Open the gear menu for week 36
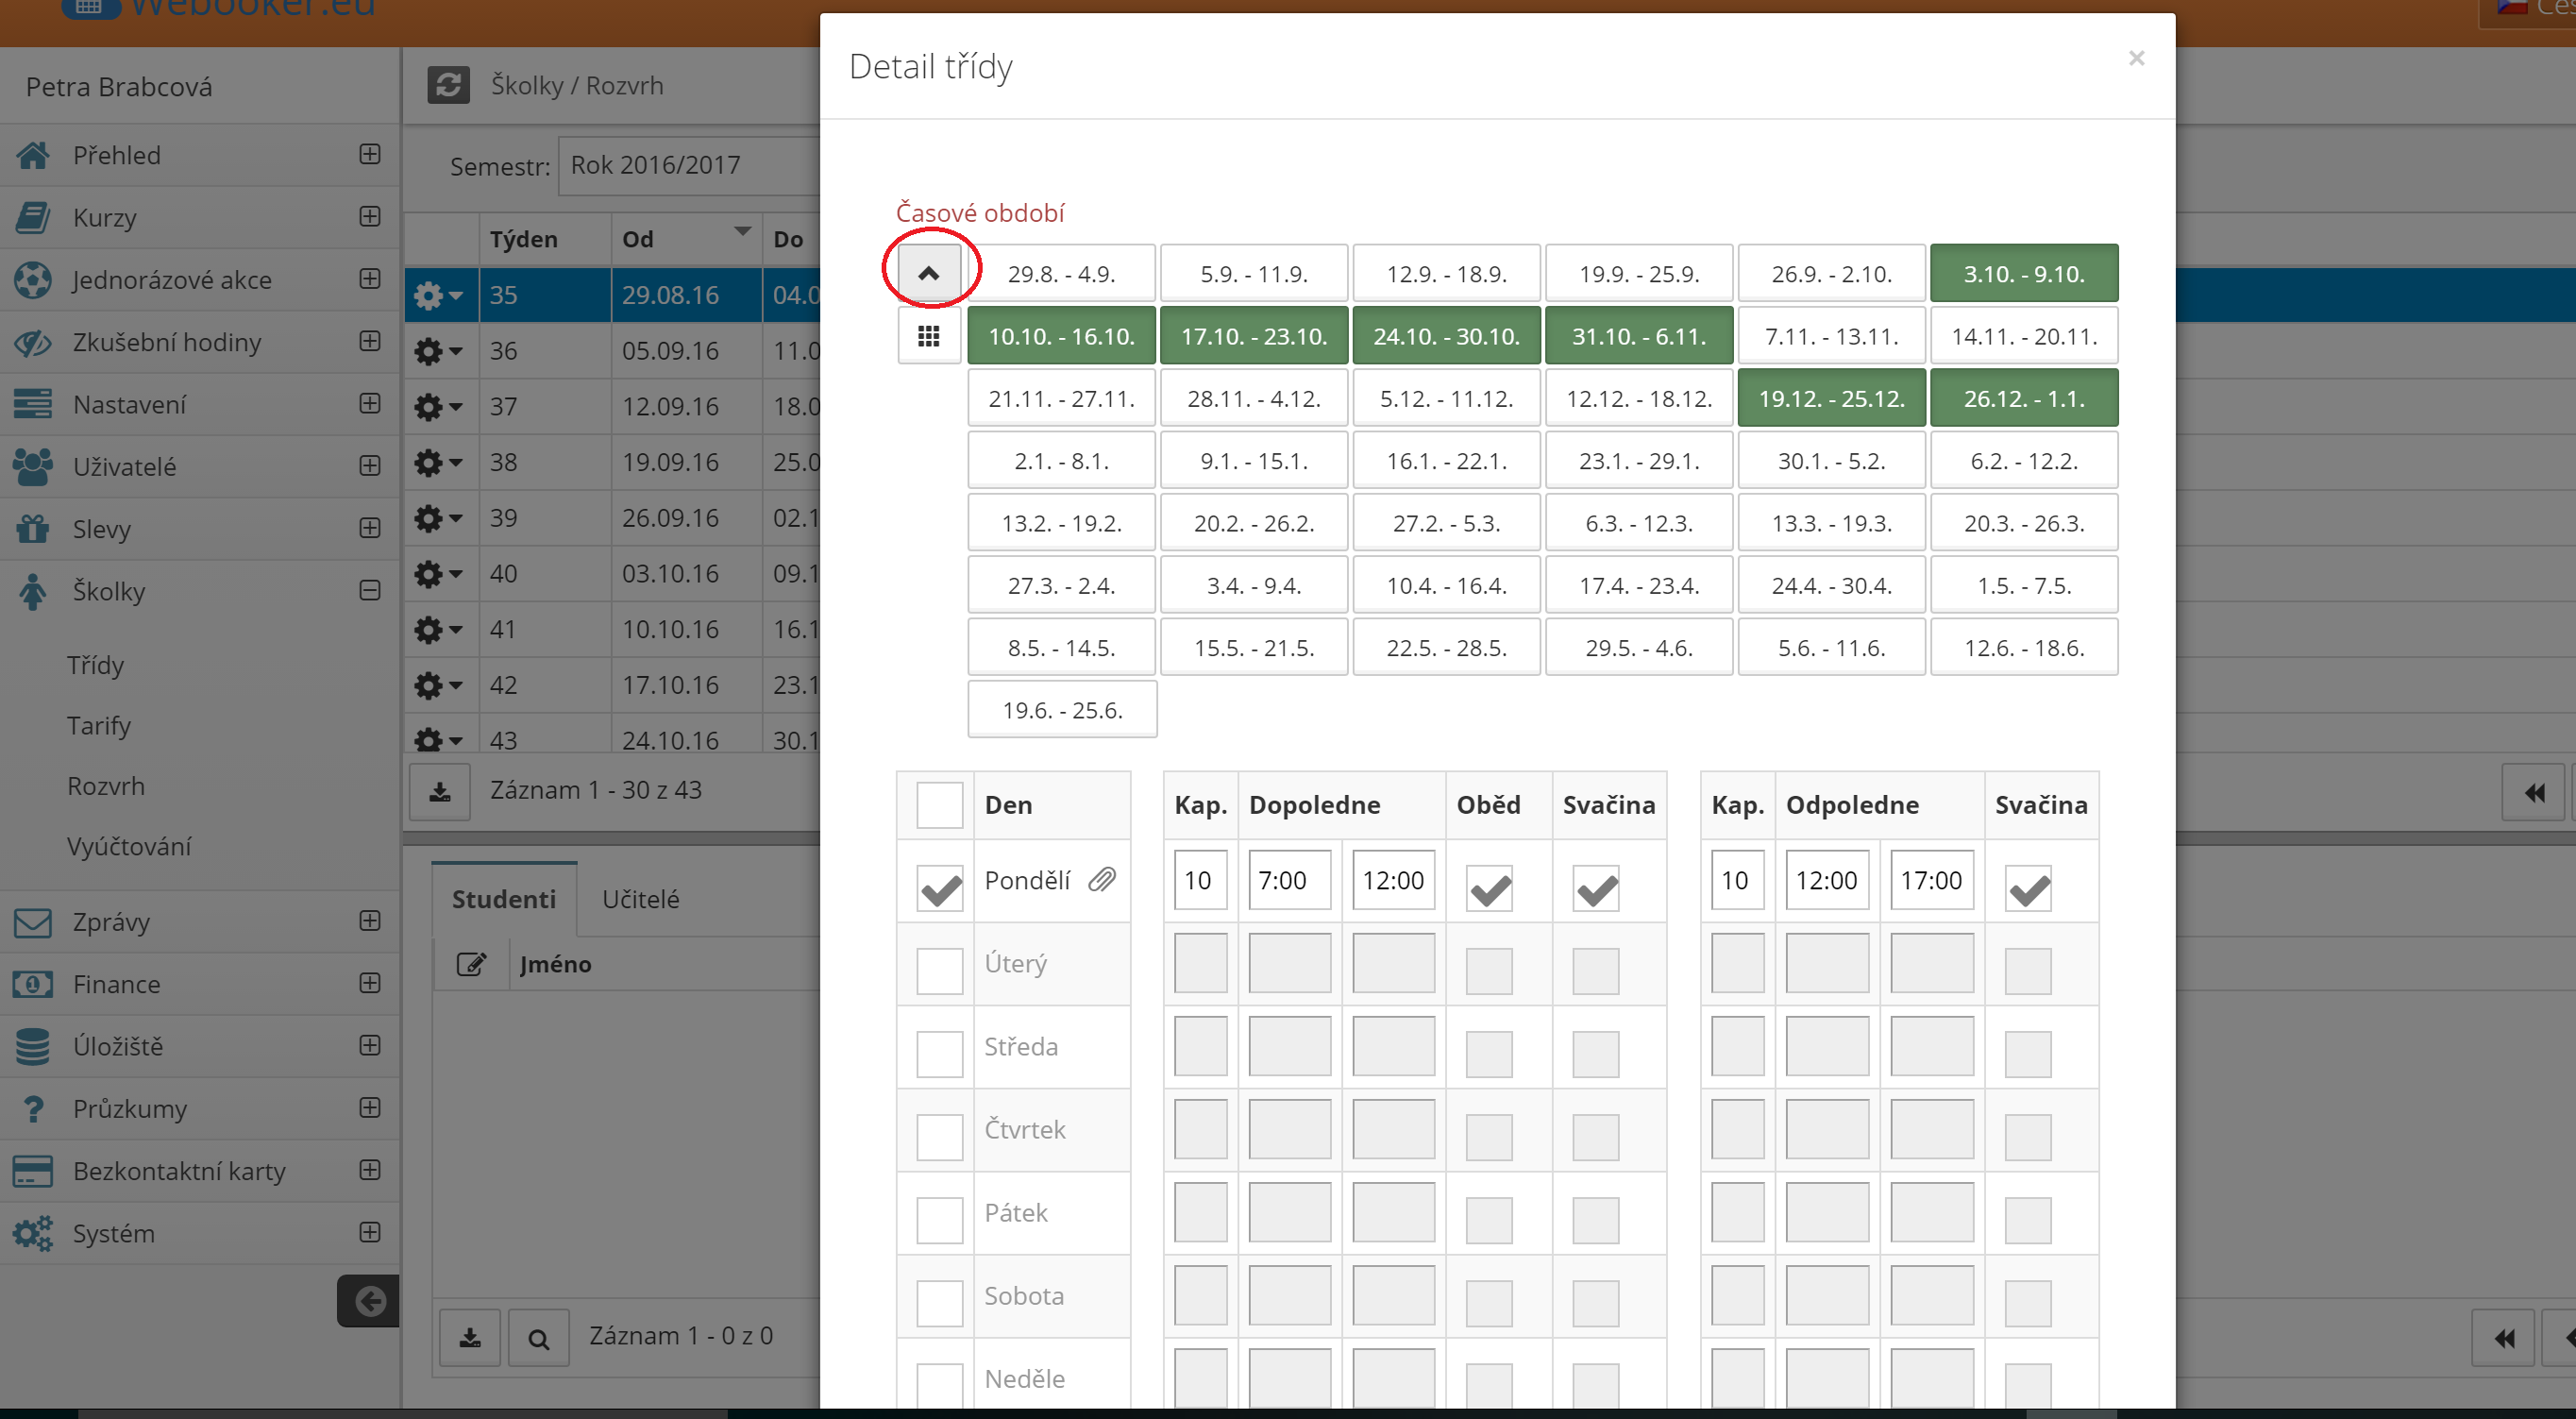Viewport: 2576px width, 1419px height. point(438,351)
